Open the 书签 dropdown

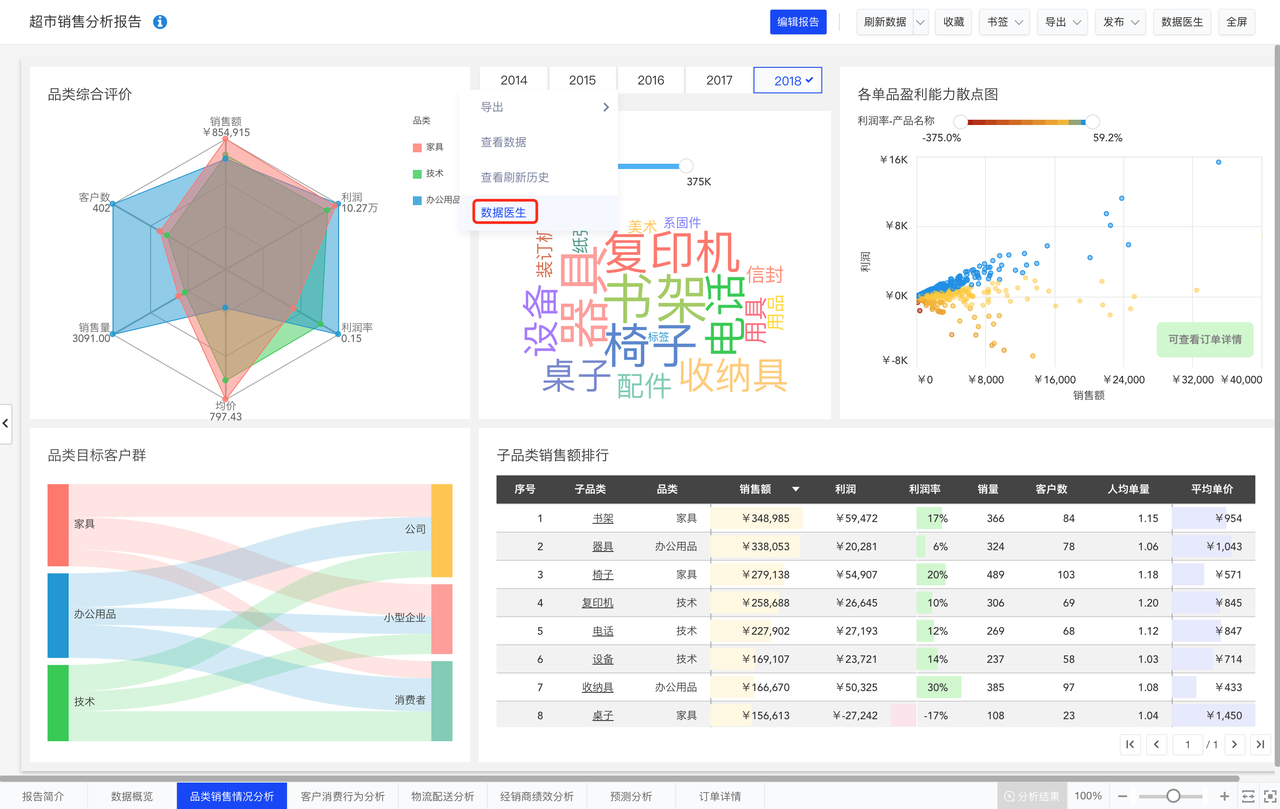pos(1004,22)
